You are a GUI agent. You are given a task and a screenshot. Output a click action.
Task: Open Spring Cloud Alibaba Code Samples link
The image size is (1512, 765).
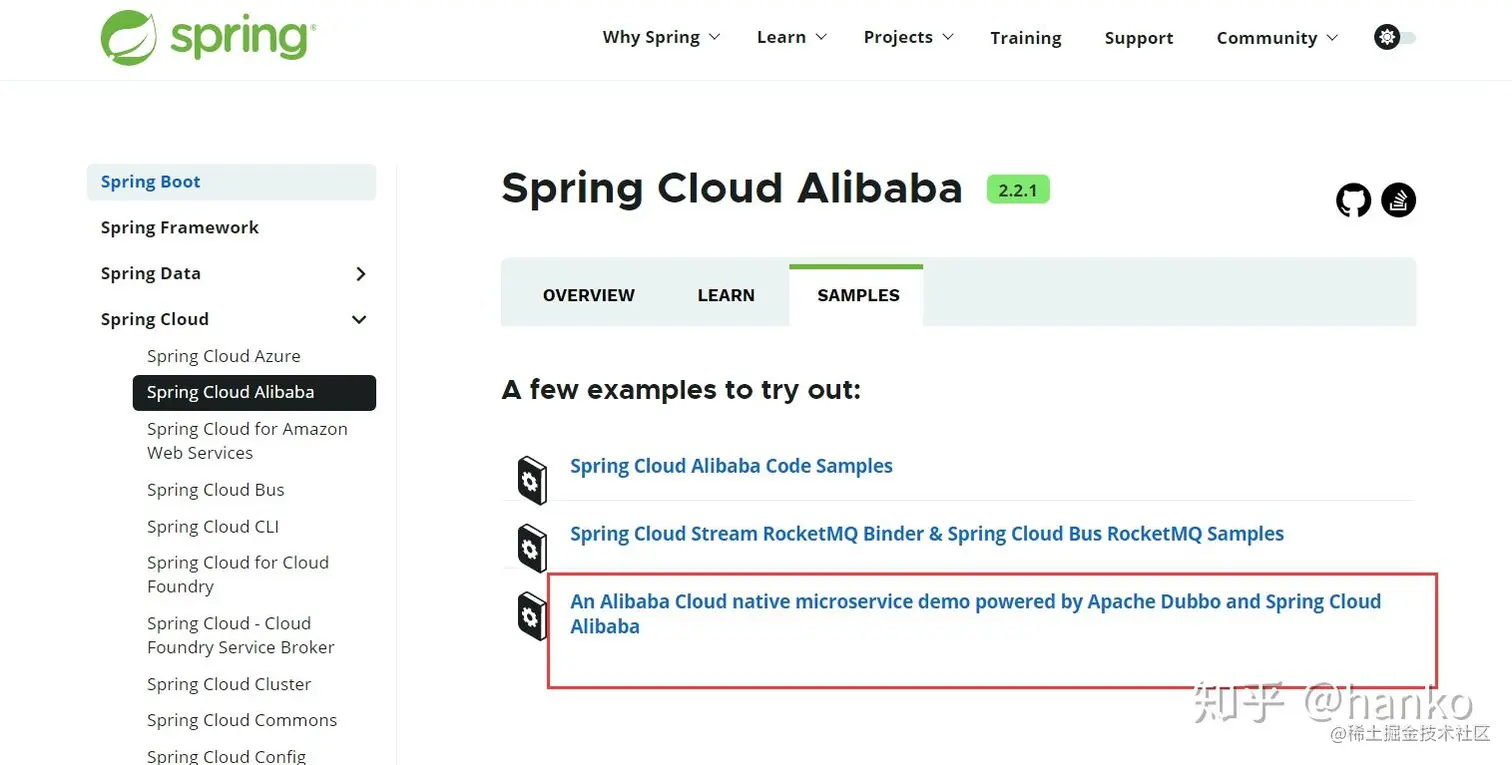pyautogui.click(x=731, y=466)
